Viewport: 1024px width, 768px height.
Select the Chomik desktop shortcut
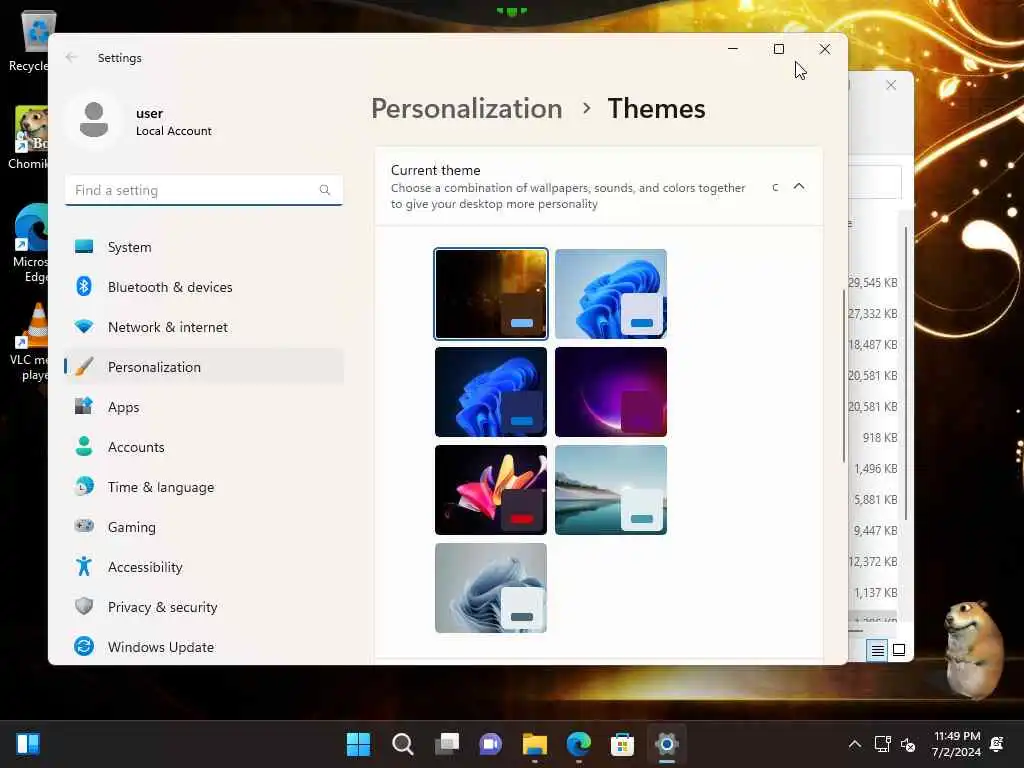pyautogui.click(x=29, y=138)
